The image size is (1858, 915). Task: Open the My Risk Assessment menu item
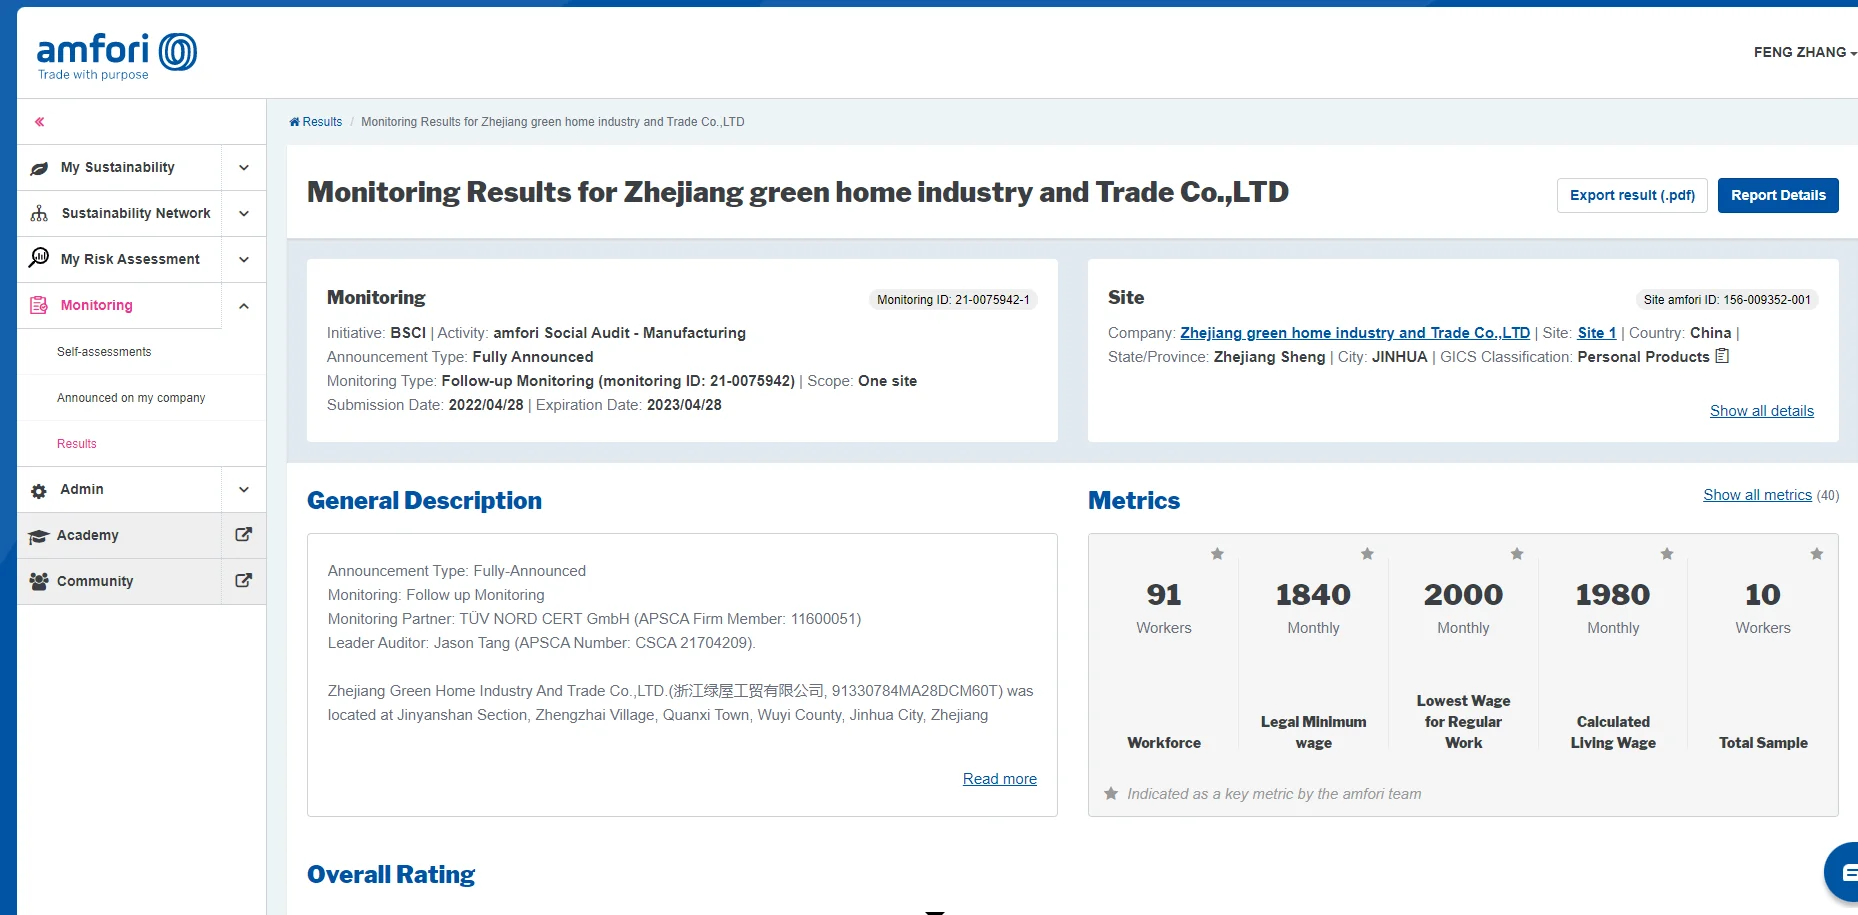[119, 260]
